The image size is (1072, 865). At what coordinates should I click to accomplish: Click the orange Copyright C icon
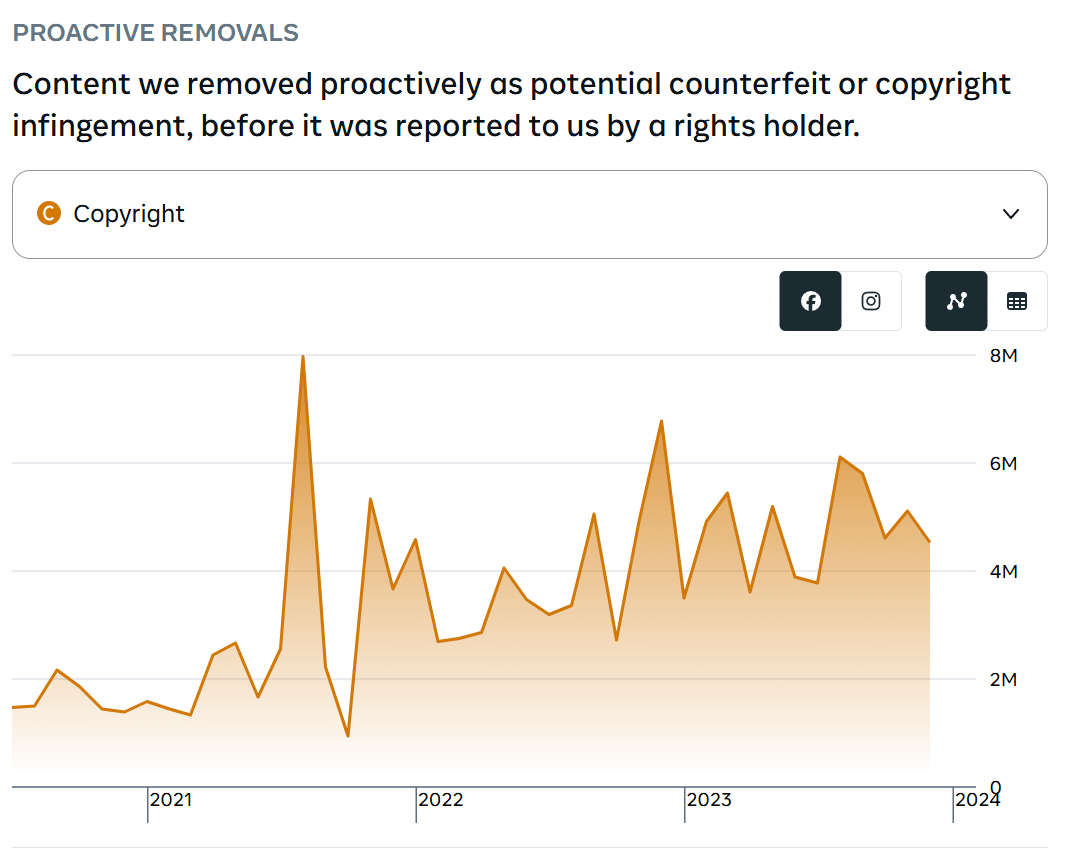(49, 213)
